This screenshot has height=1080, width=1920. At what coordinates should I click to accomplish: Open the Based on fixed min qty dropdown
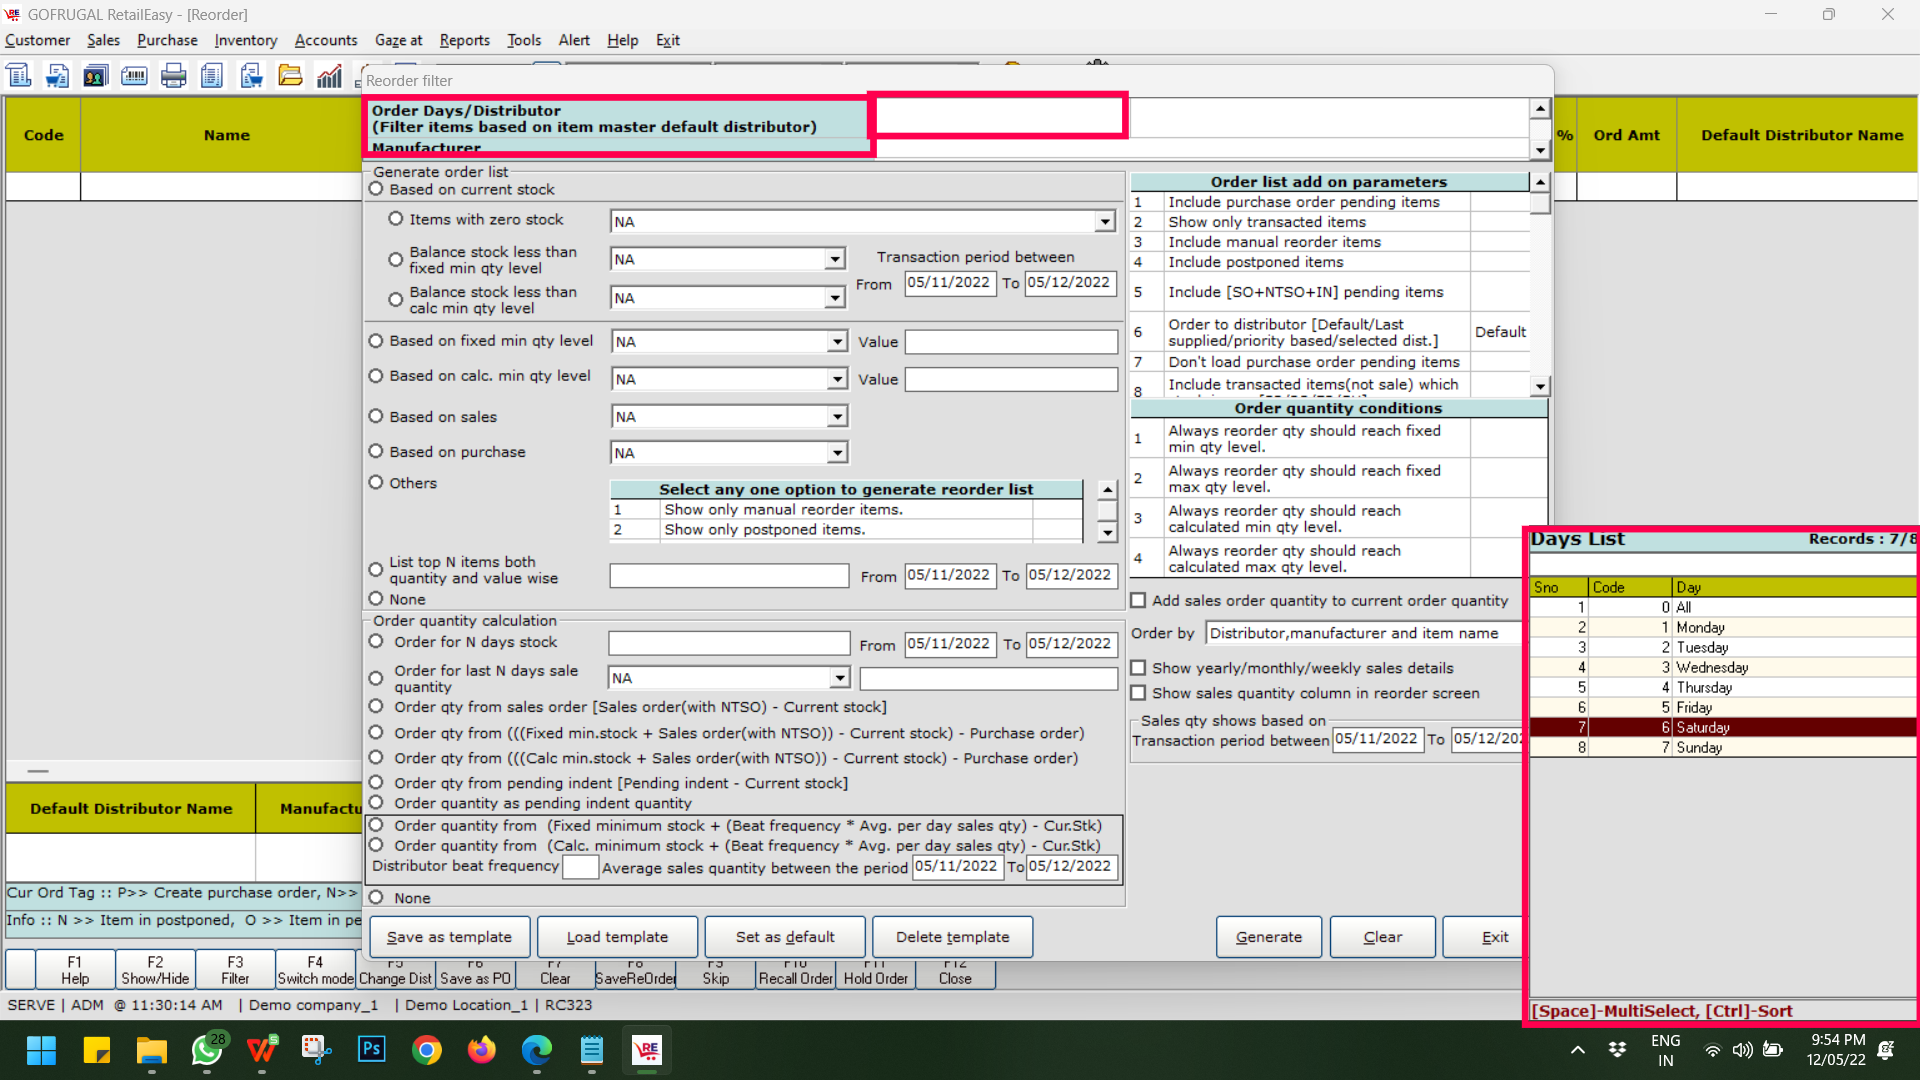pyautogui.click(x=837, y=342)
